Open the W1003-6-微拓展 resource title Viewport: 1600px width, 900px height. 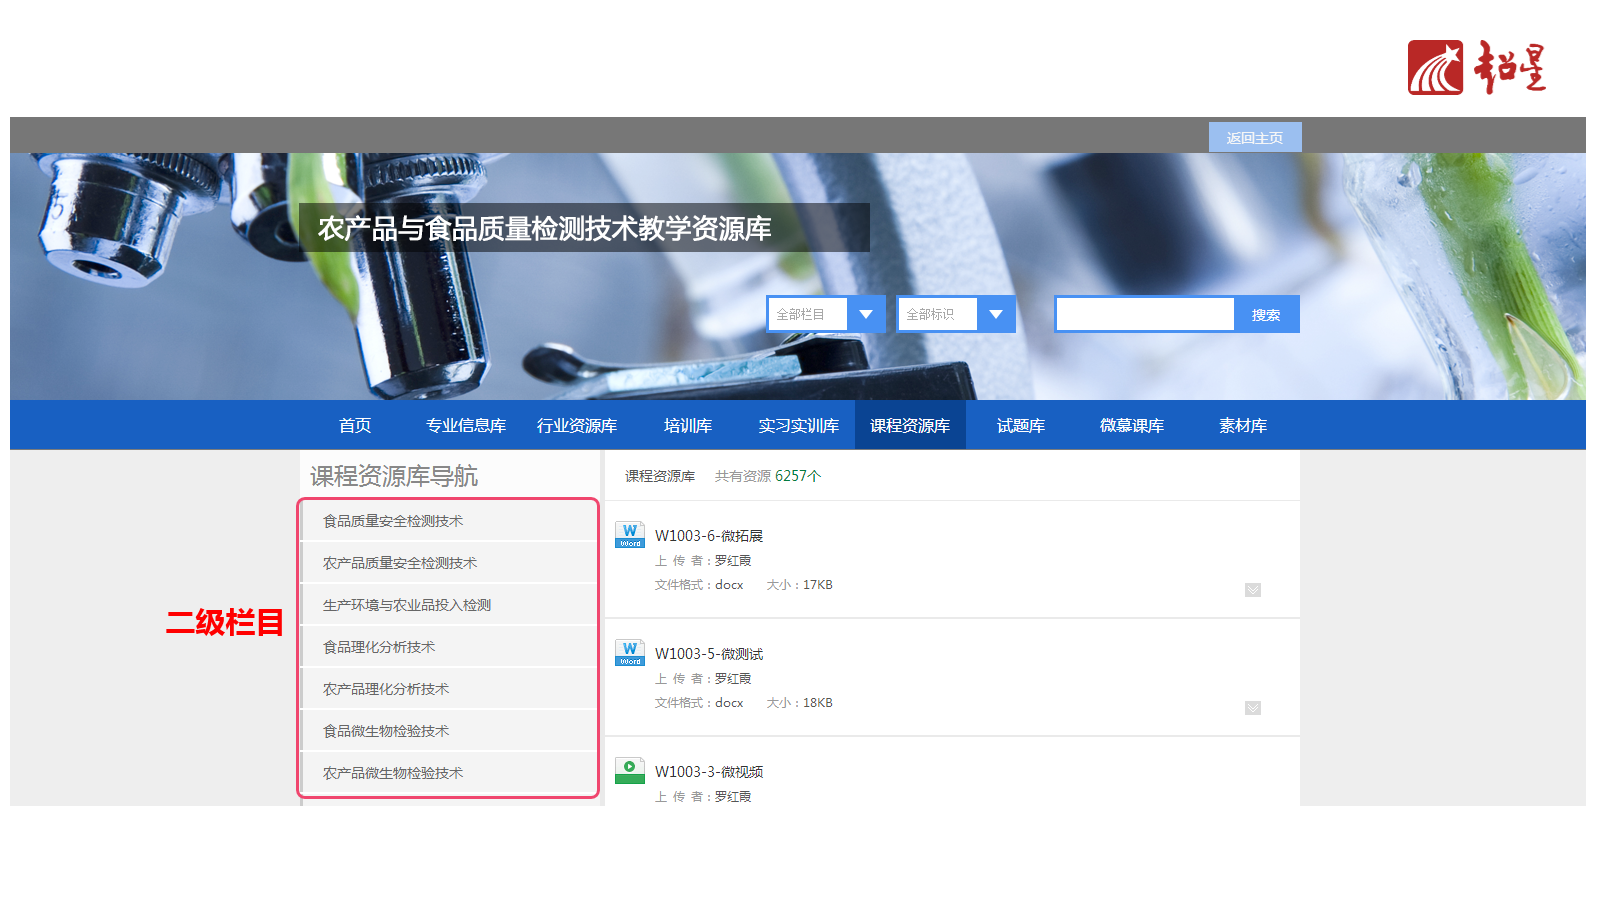tap(709, 536)
